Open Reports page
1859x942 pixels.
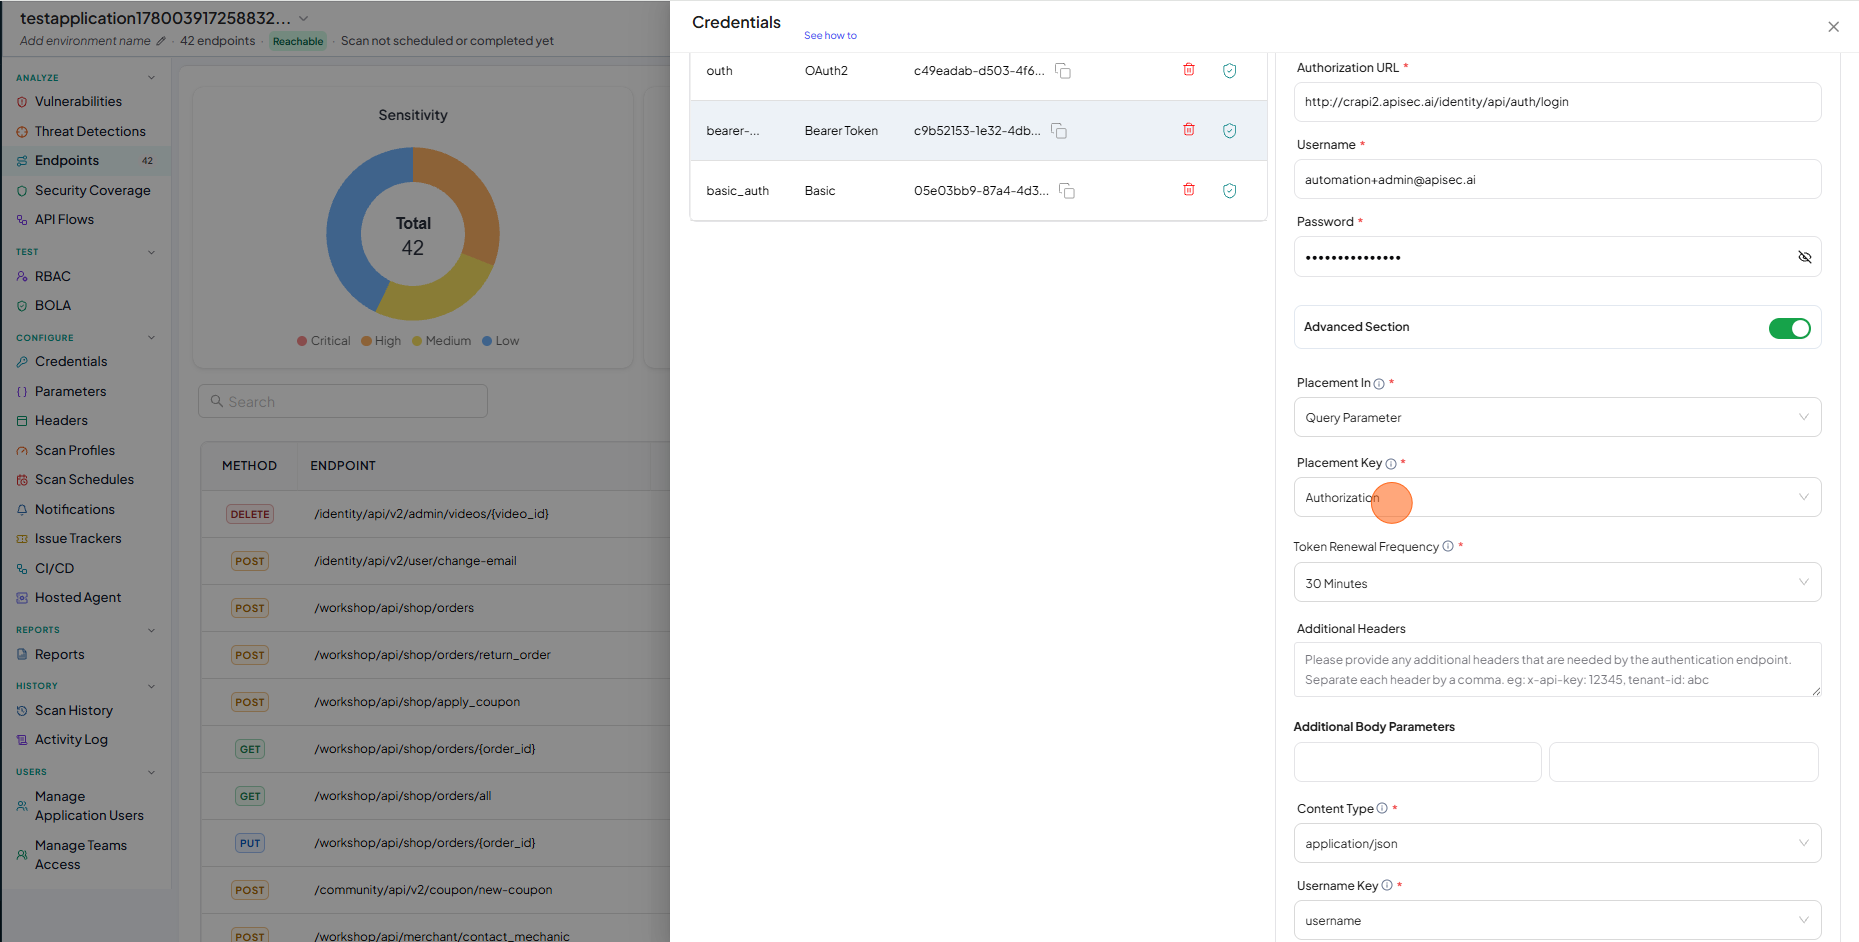(x=60, y=655)
